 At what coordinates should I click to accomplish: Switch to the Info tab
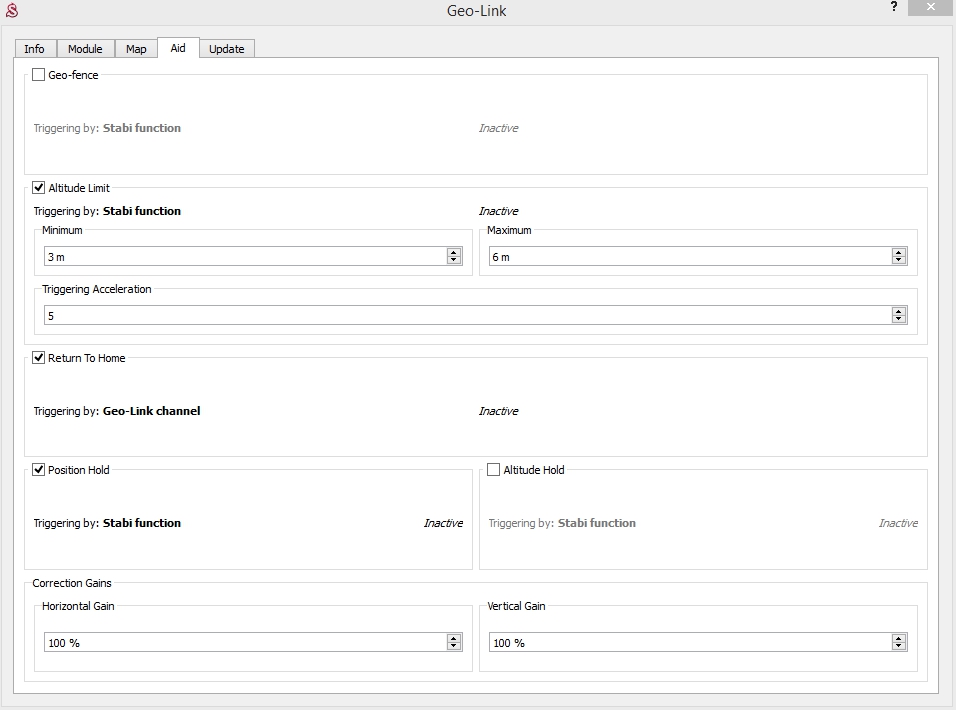tap(35, 49)
